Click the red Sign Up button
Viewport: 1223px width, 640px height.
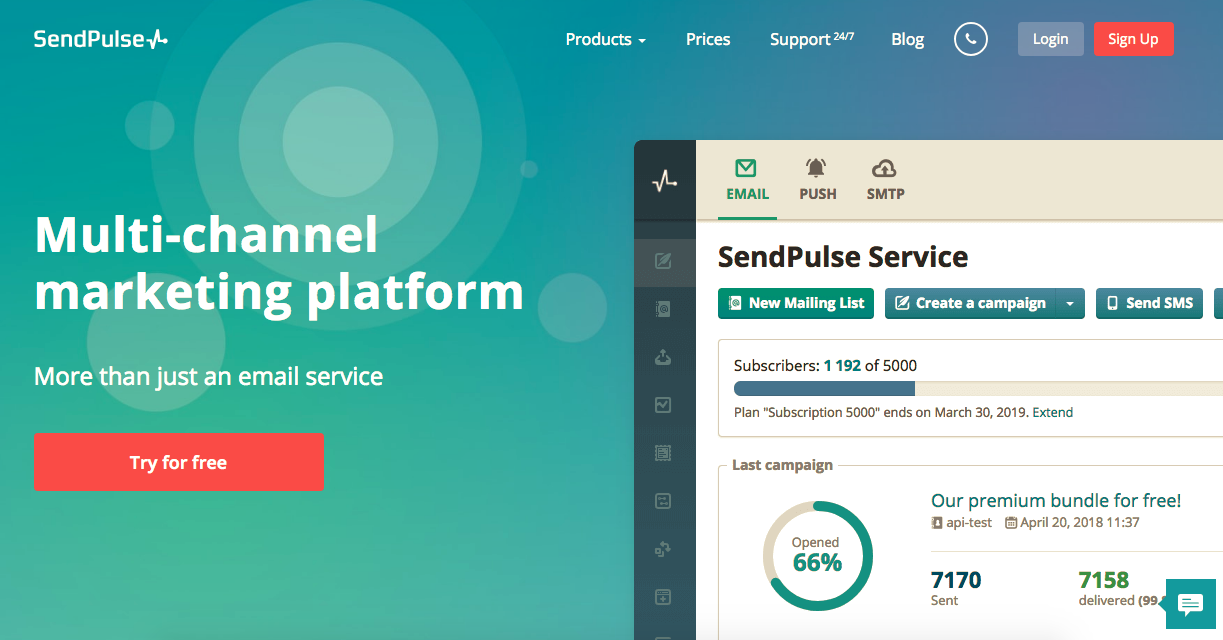[x=1133, y=39]
